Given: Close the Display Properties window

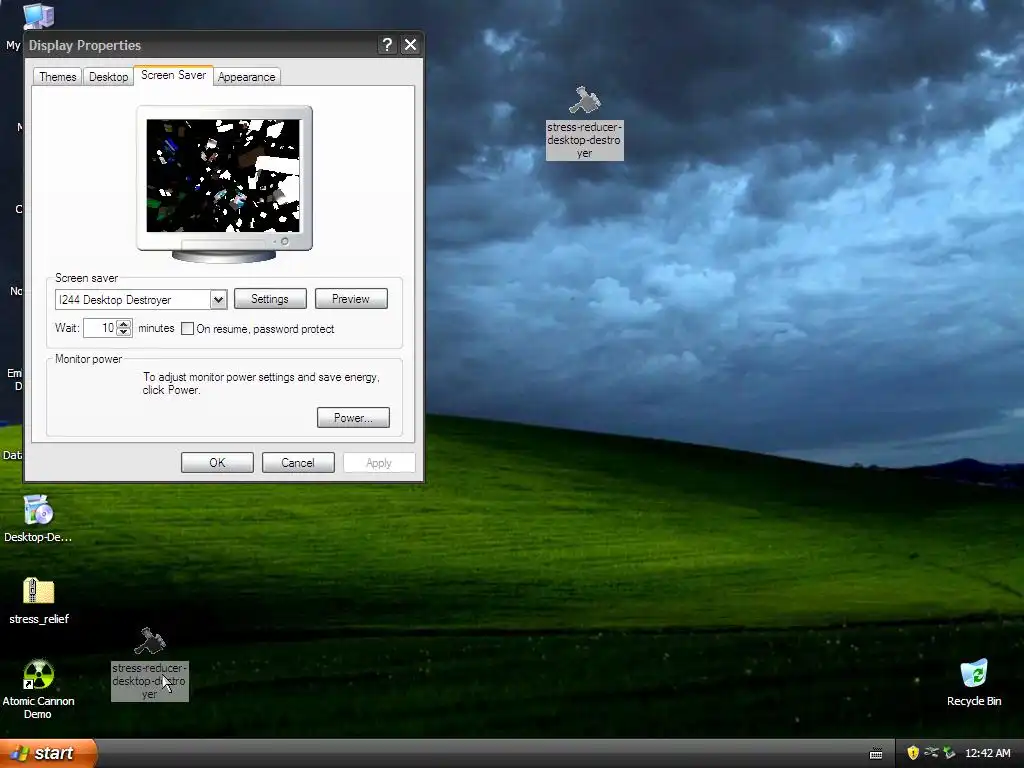Looking at the screenshot, I should (x=410, y=44).
